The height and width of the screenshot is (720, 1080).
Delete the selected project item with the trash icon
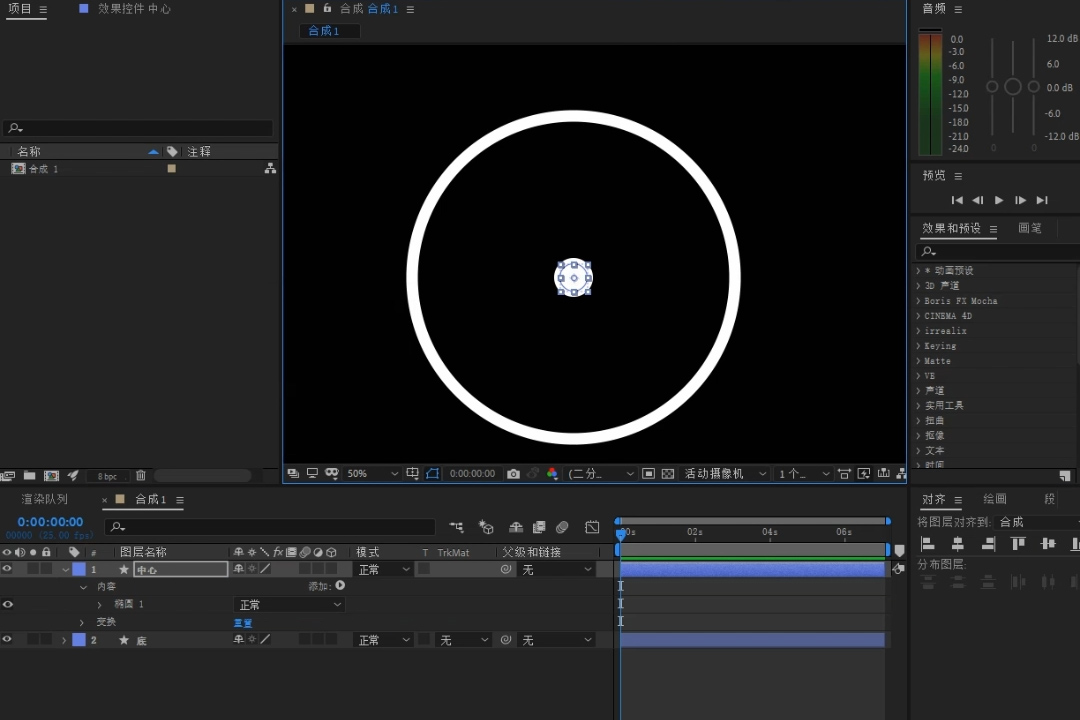[x=141, y=475]
